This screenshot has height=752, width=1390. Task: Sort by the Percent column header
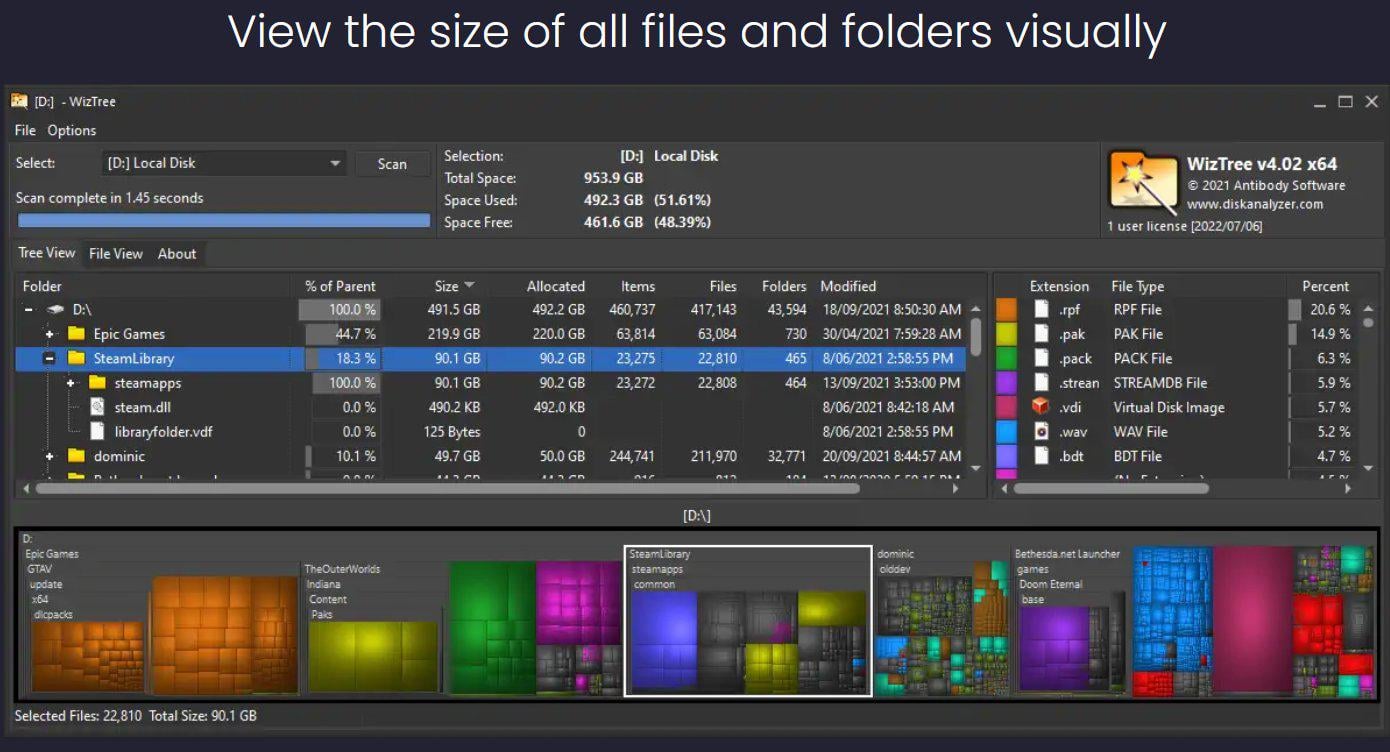click(1325, 286)
